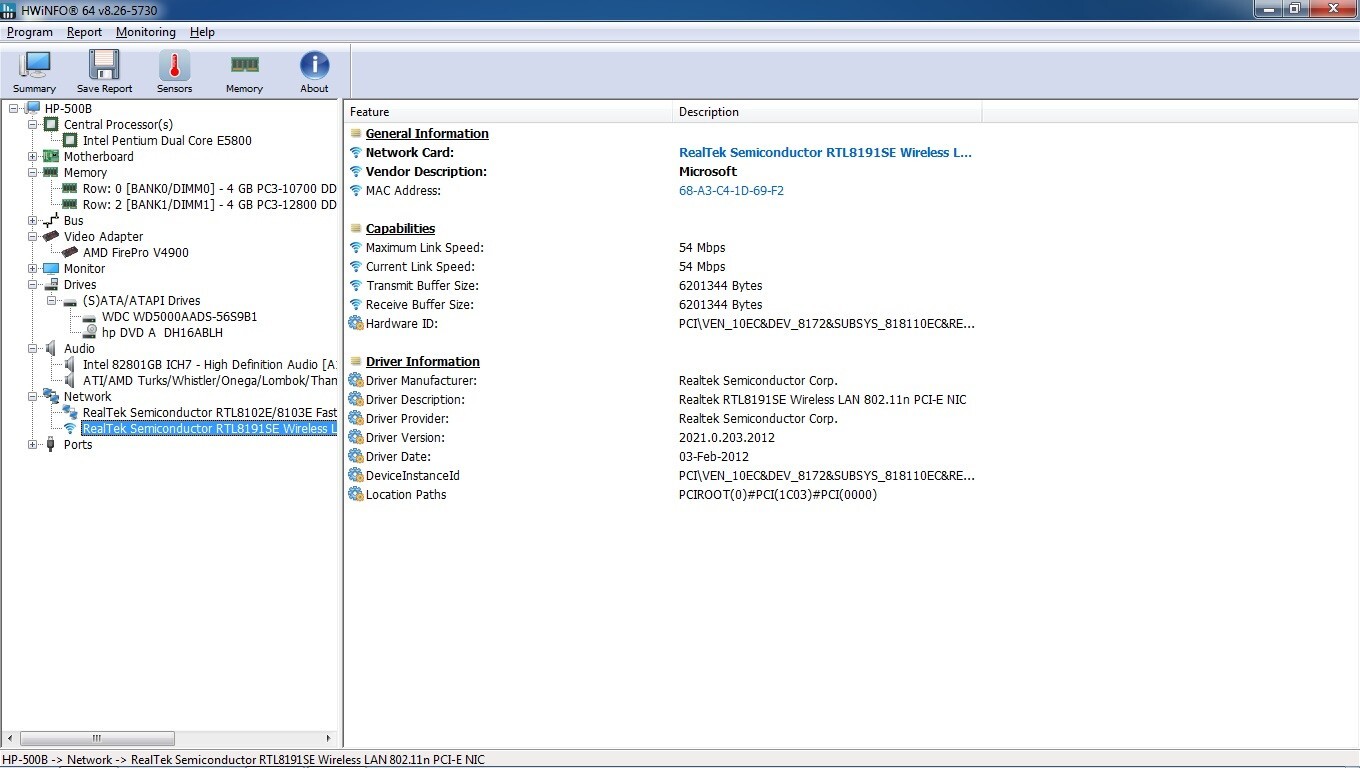Click the Description column header
The height and width of the screenshot is (768, 1360).
click(827, 112)
